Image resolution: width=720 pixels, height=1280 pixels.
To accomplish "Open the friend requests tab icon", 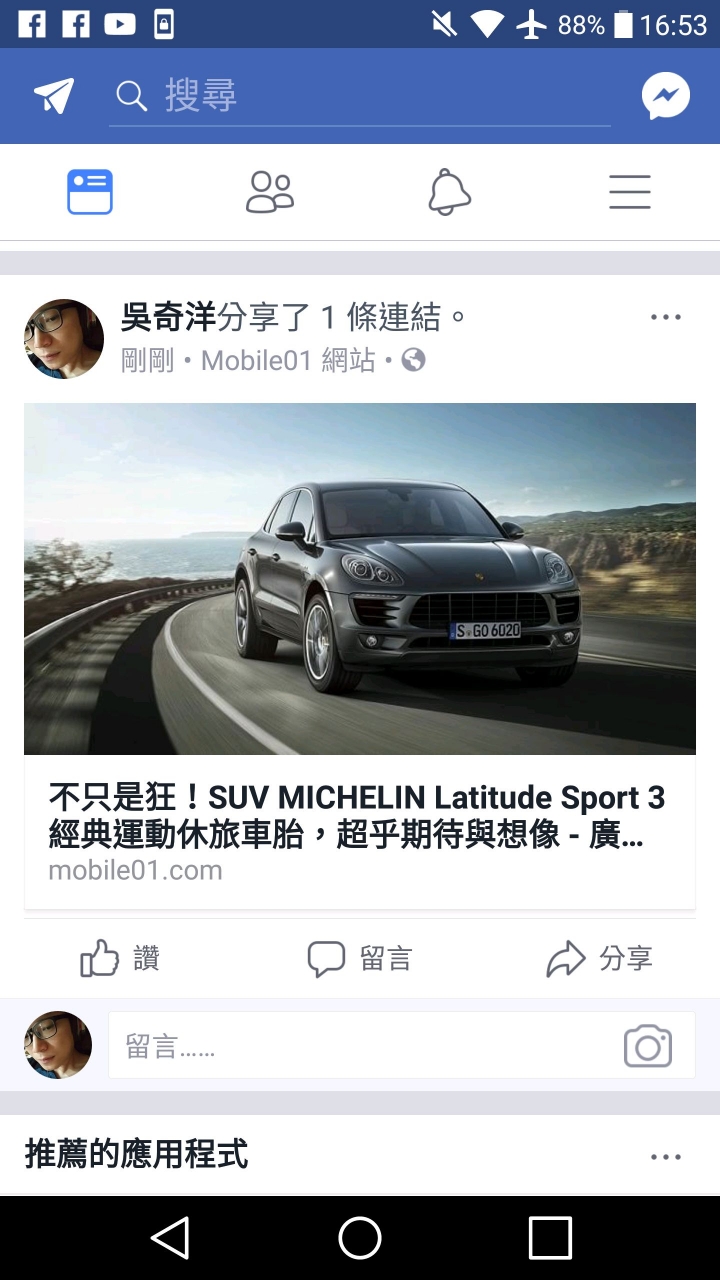I will (270, 192).
